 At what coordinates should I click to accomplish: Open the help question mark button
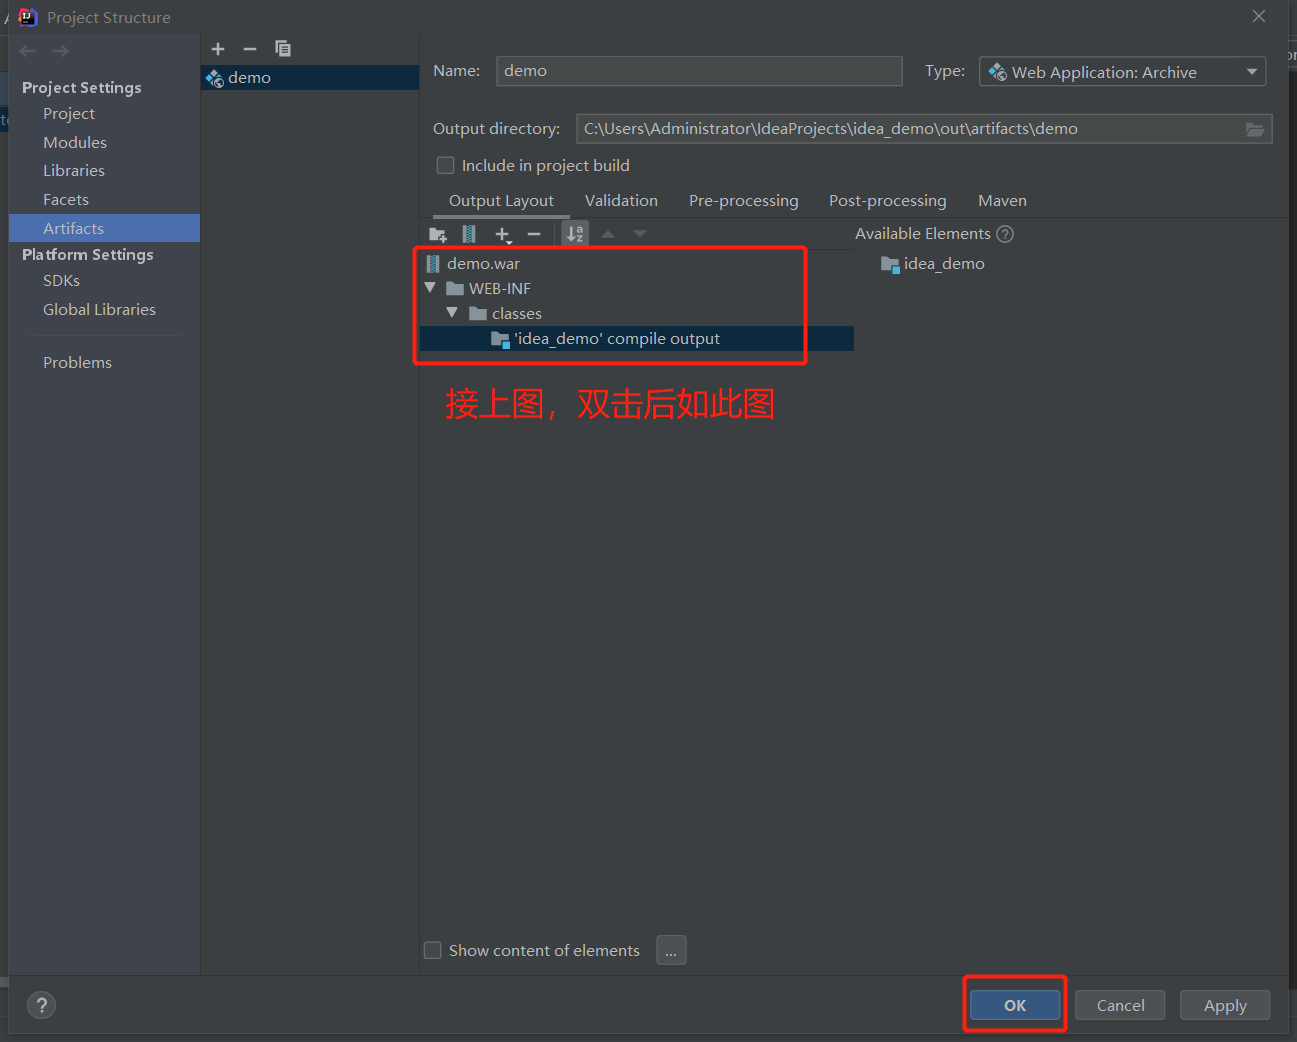[x=41, y=1005]
